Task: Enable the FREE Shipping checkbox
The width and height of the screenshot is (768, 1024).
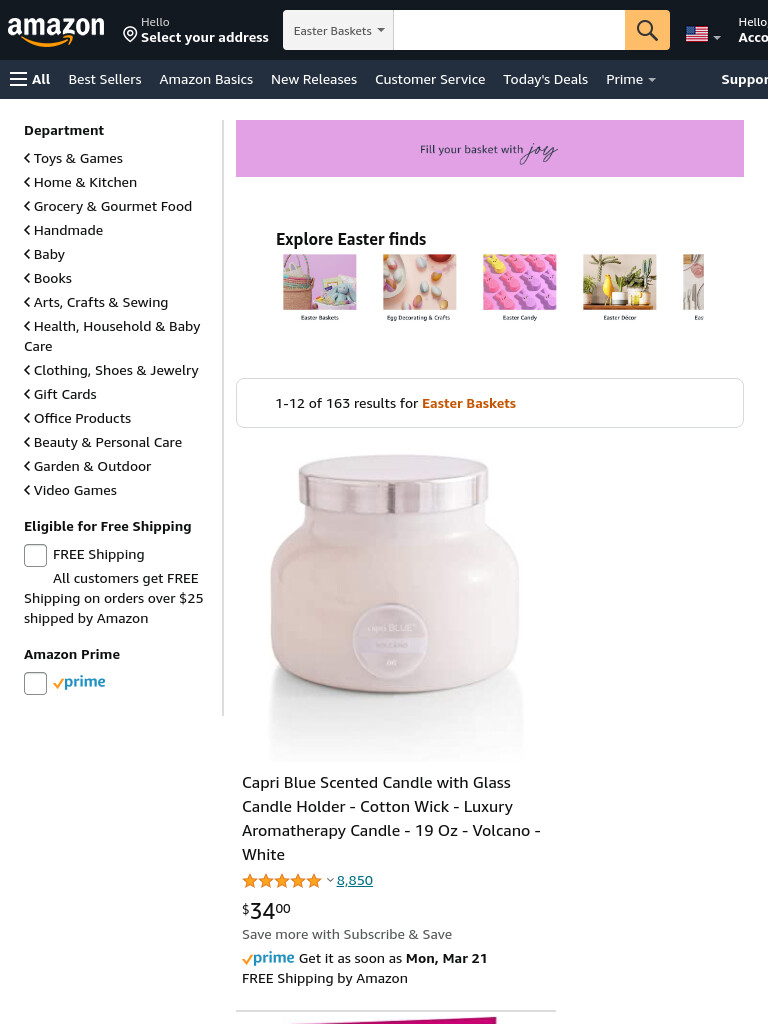Action: coord(35,555)
